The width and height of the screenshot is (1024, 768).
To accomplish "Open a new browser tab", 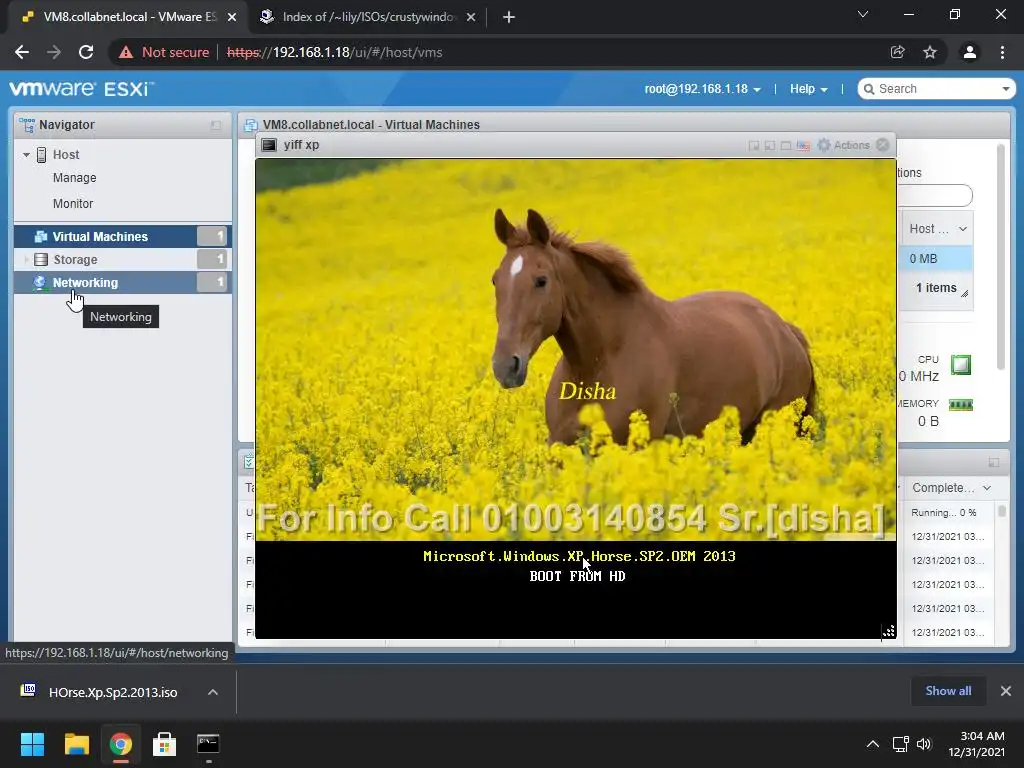I will pos(509,17).
